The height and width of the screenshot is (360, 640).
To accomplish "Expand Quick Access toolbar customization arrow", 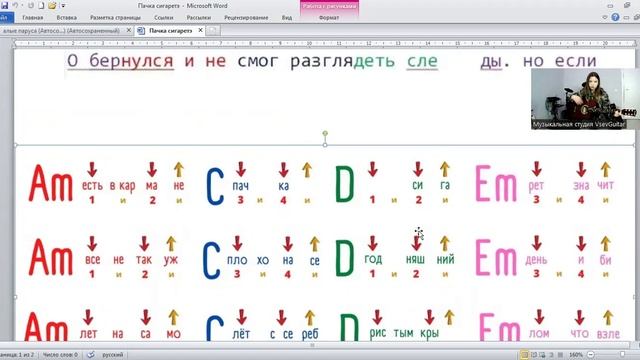I will pos(63,6).
